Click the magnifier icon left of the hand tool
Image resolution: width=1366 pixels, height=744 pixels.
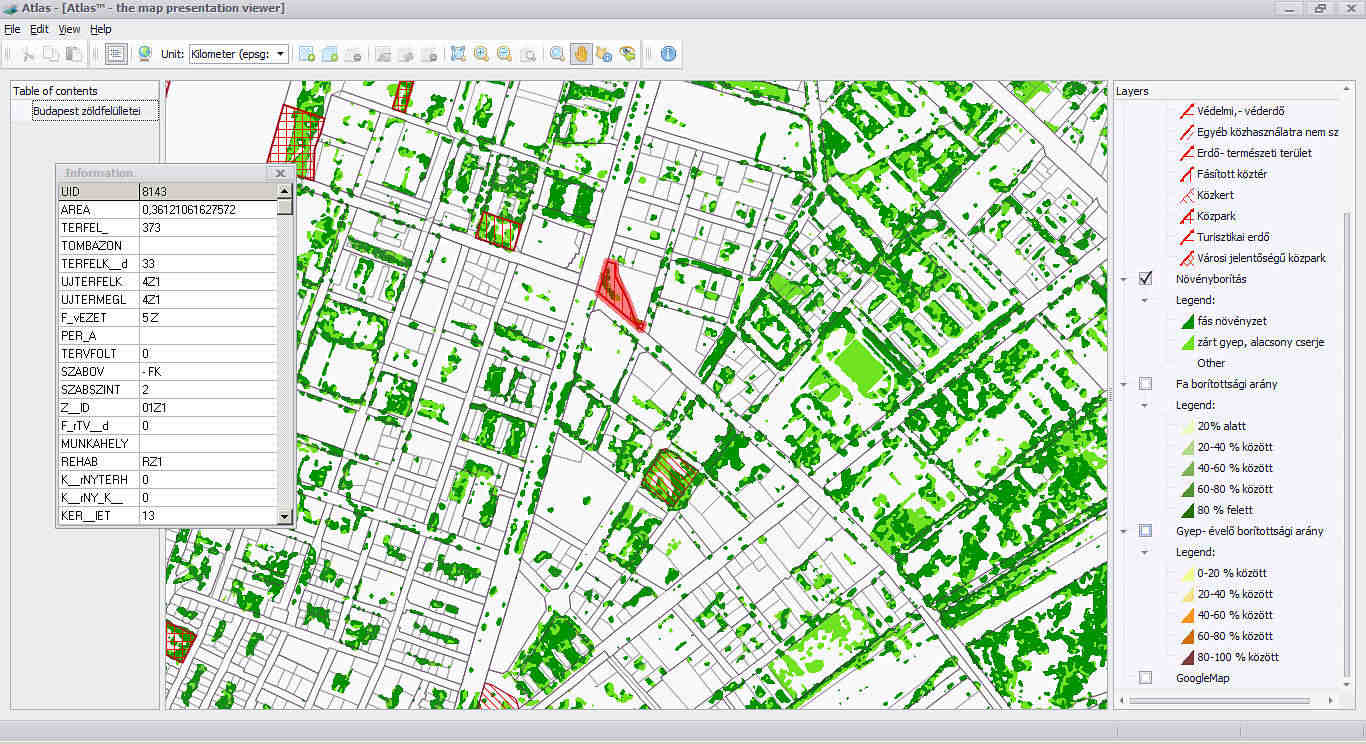pos(557,54)
